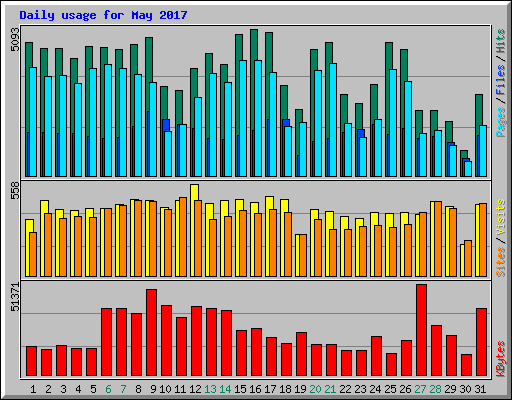Viewport: 512px width, 400px height.
Task: Click green weekend day 6 label
Action: point(108,389)
